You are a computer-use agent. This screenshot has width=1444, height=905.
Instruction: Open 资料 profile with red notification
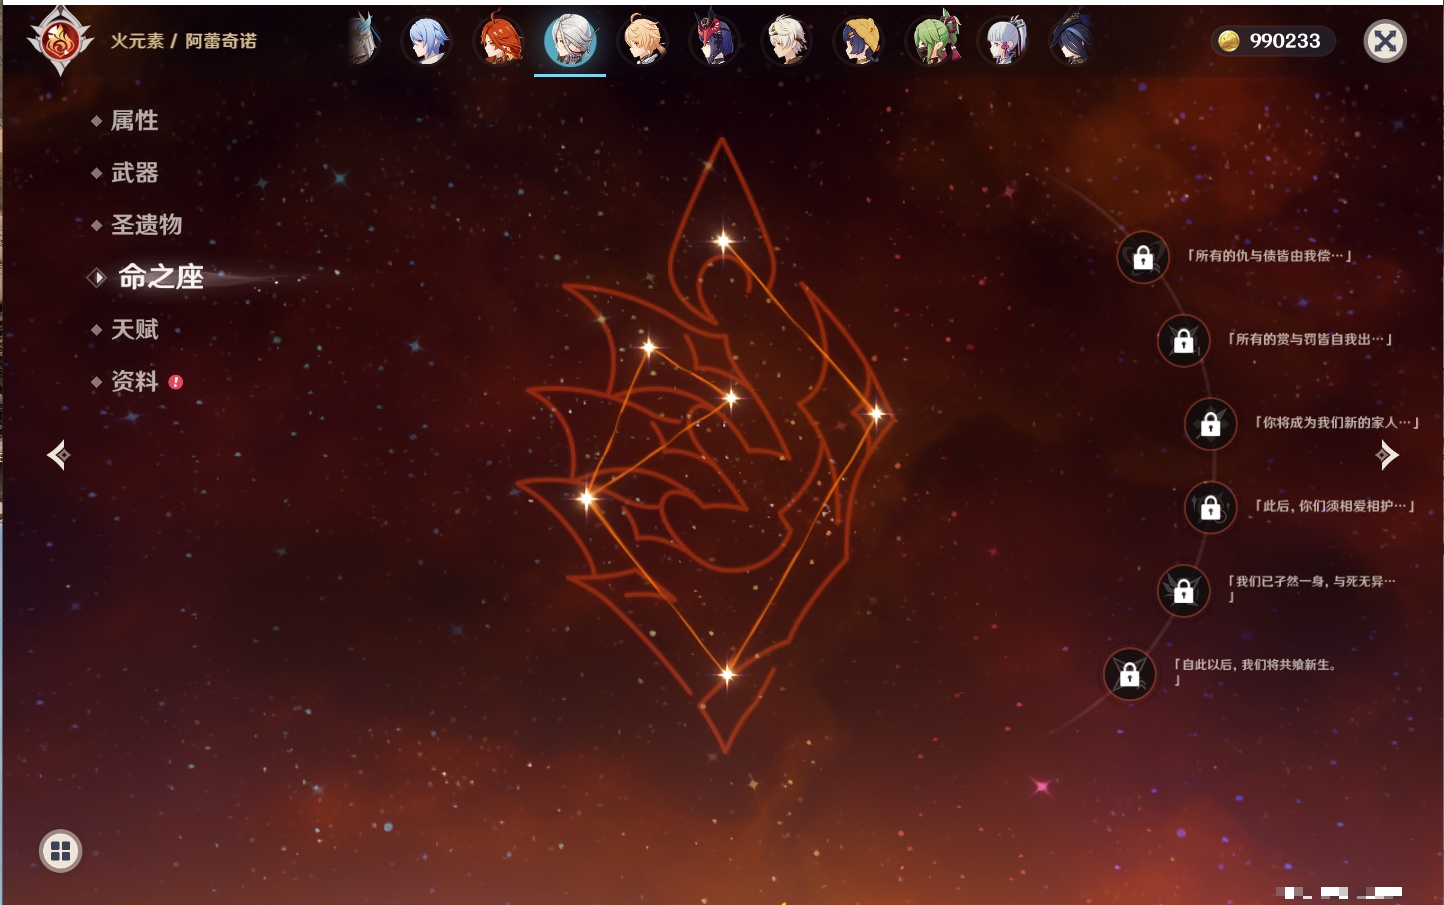point(134,382)
